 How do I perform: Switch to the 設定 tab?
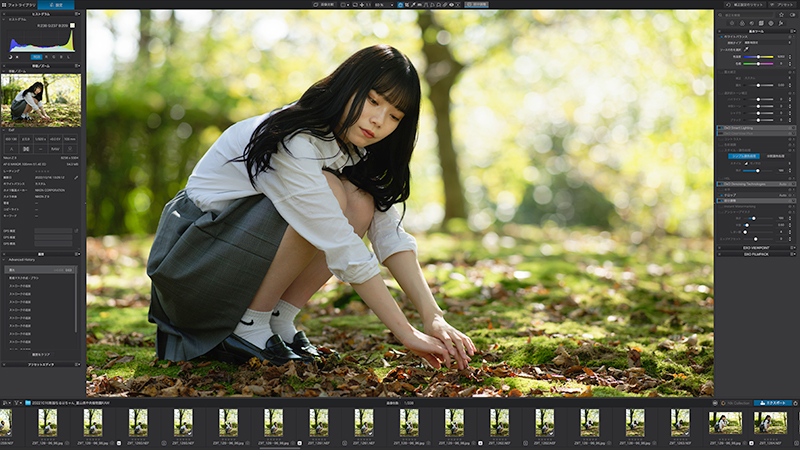[x=56, y=5]
